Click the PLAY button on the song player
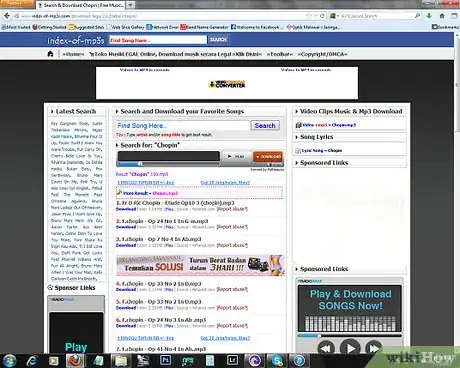460x368 pixels. 236,156
